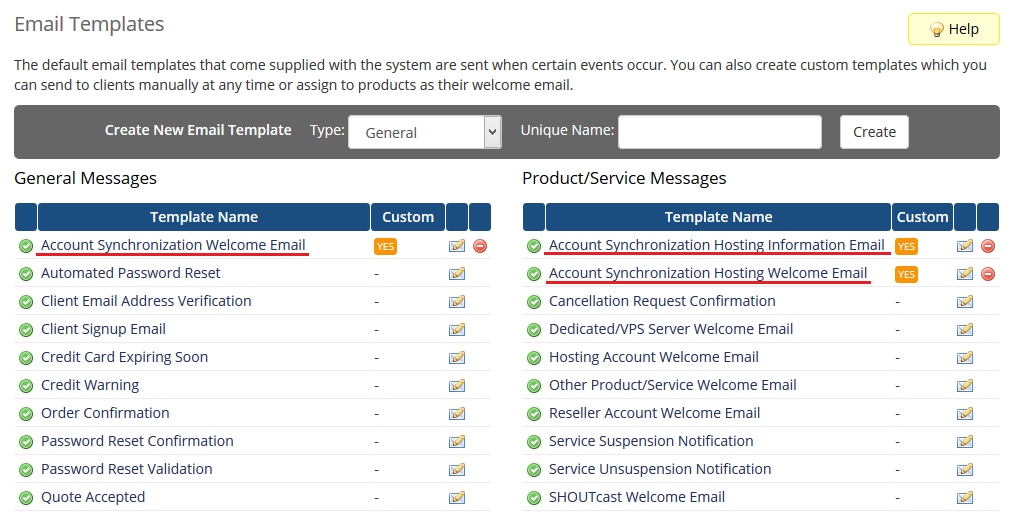Edit Account Synchronization Hosting Welcome Email
The image size is (1014, 515).
click(x=965, y=274)
